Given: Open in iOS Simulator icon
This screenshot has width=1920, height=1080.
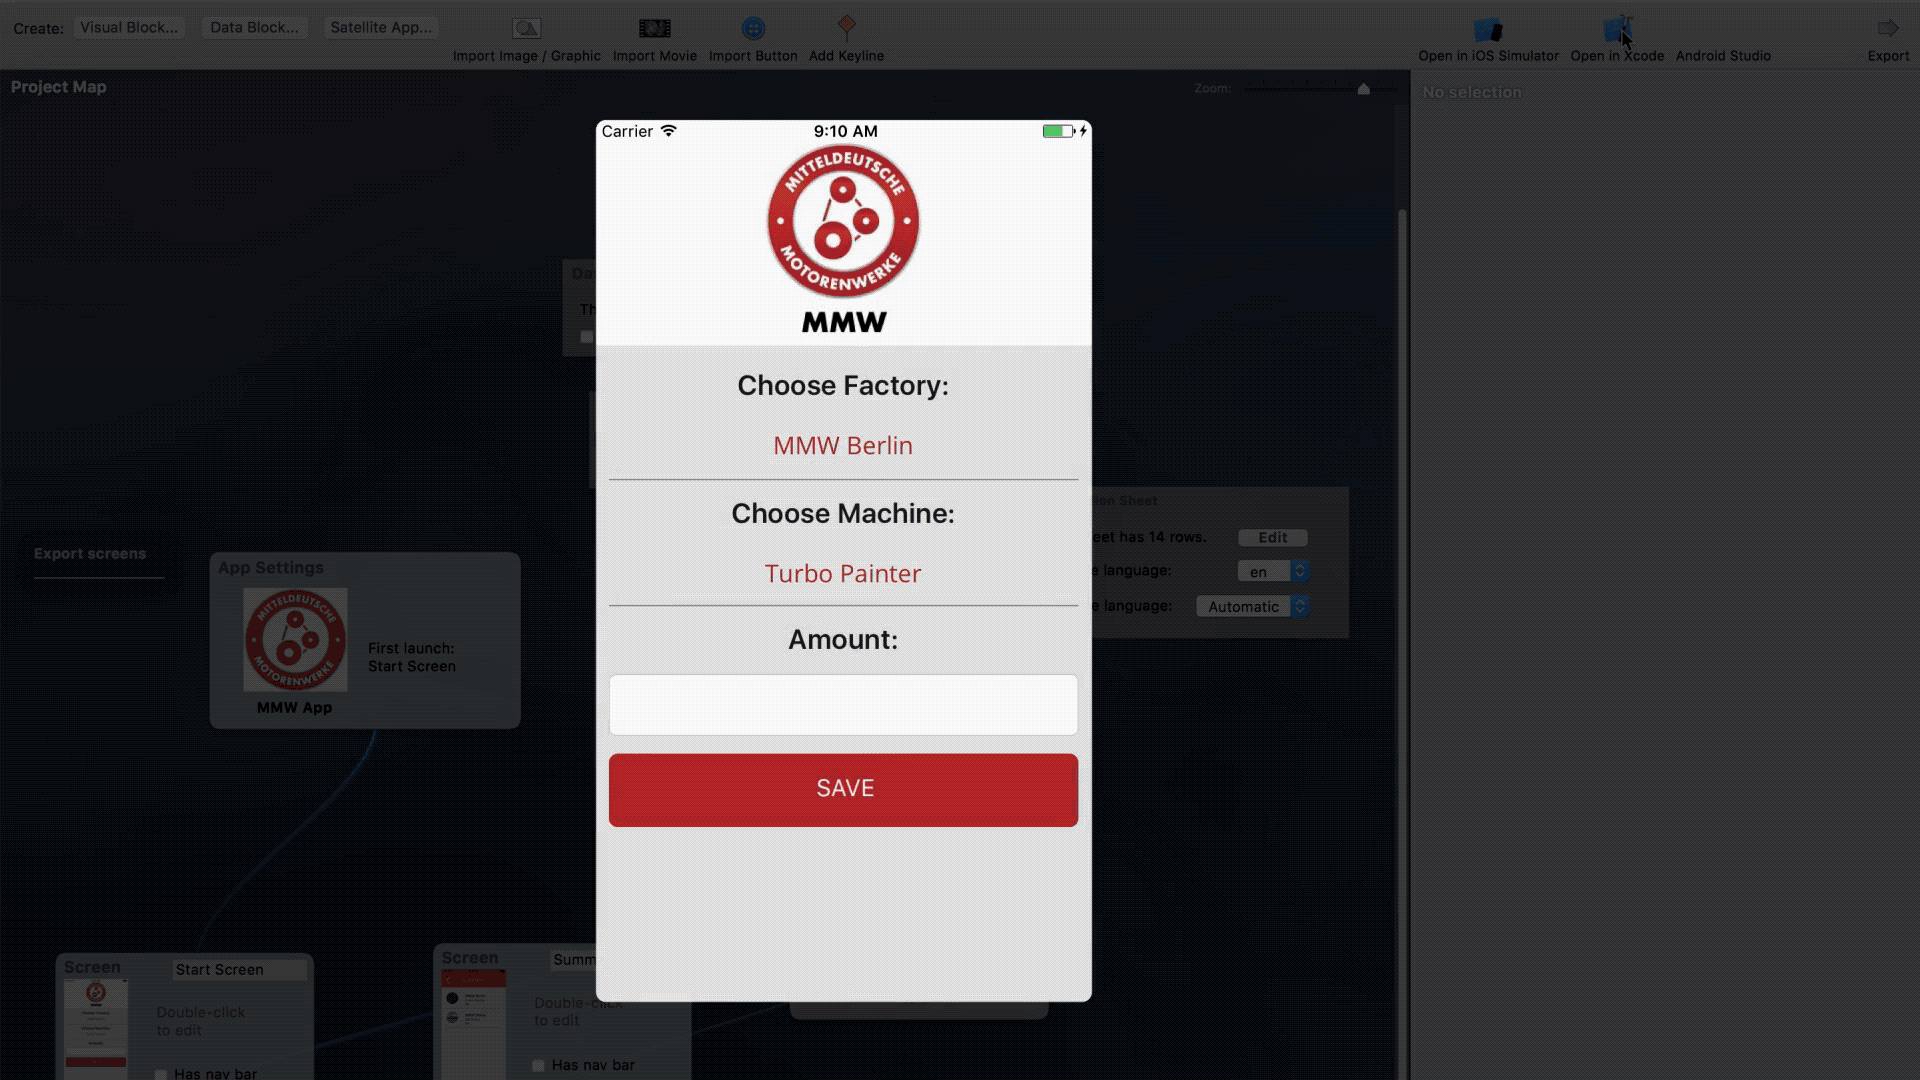Looking at the screenshot, I should click(x=1487, y=29).
